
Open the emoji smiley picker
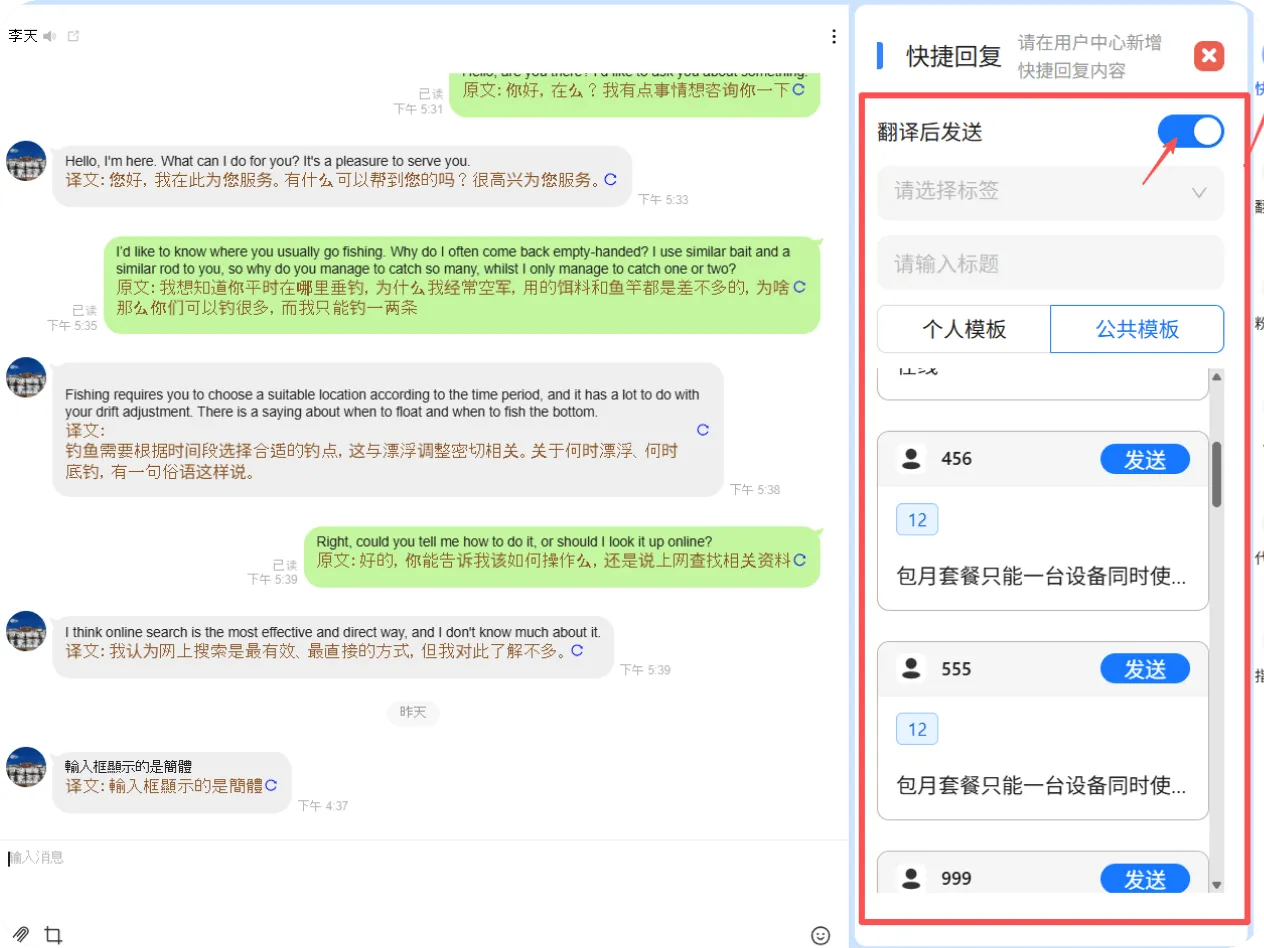[820, 935]
